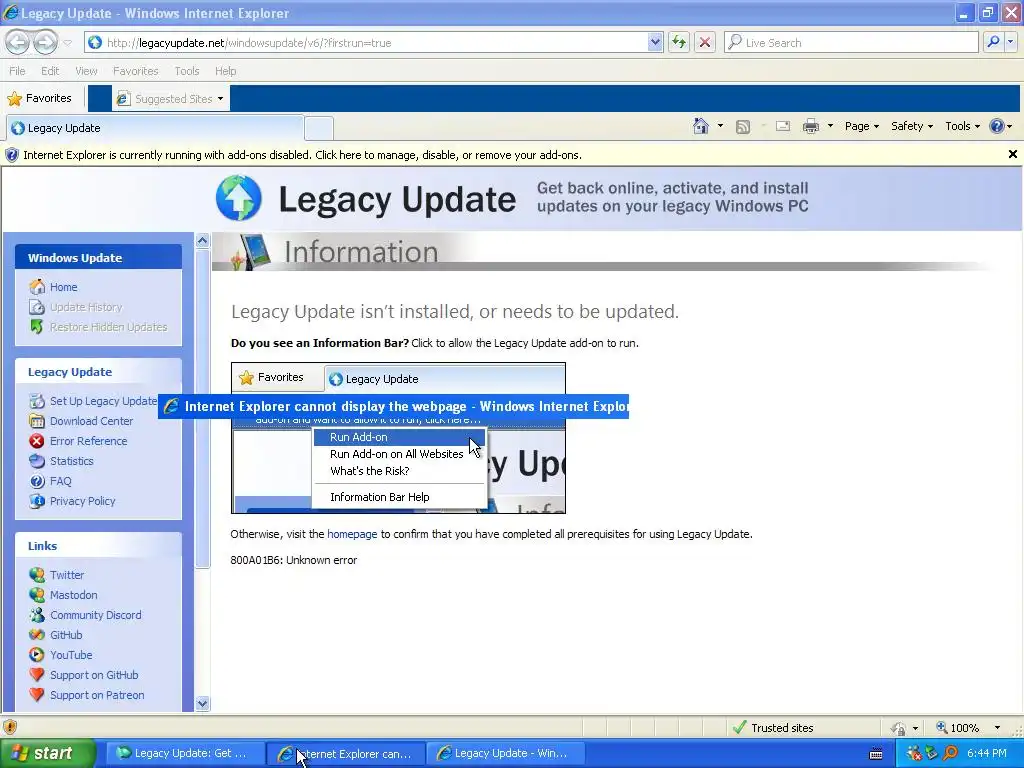1024x768 pixels.
Task: Click the sidebar scrollbar down arrow
Action: [202, 703]
